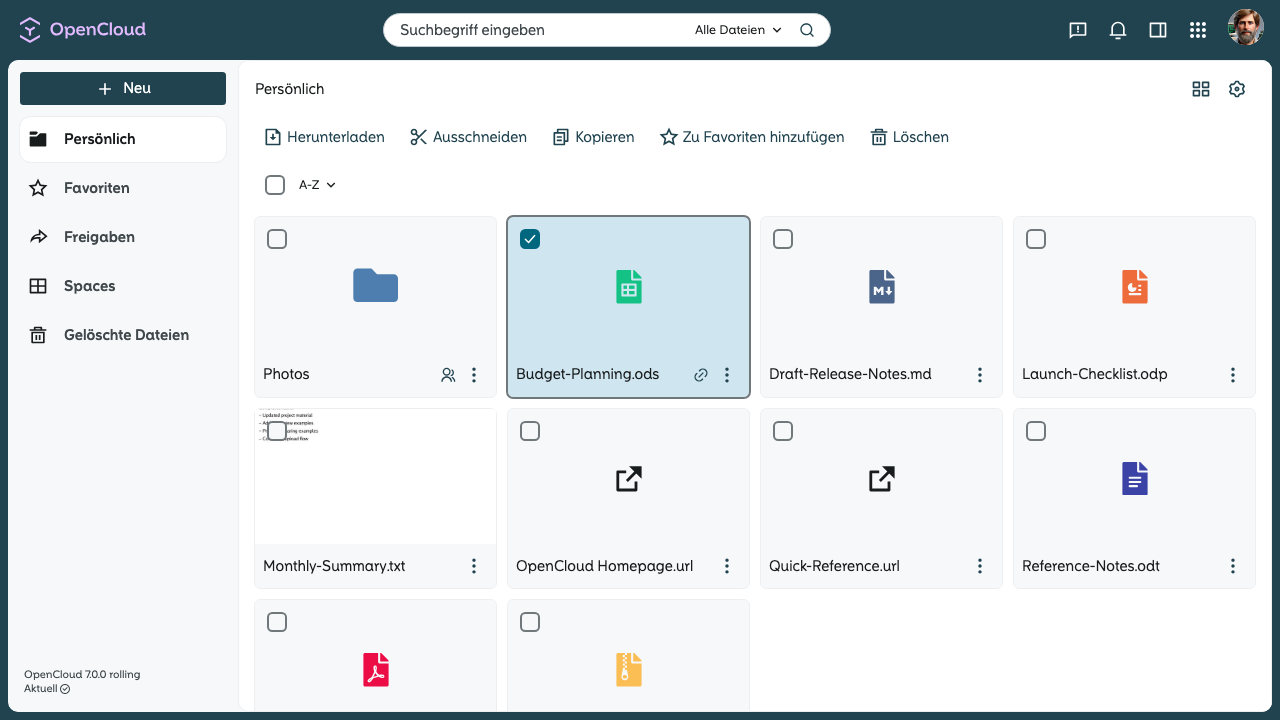Open the Monthly-Summary.txt thumbnail preview
The width and height of the screenshot is (1280, 720).
(x=375, y=476)
